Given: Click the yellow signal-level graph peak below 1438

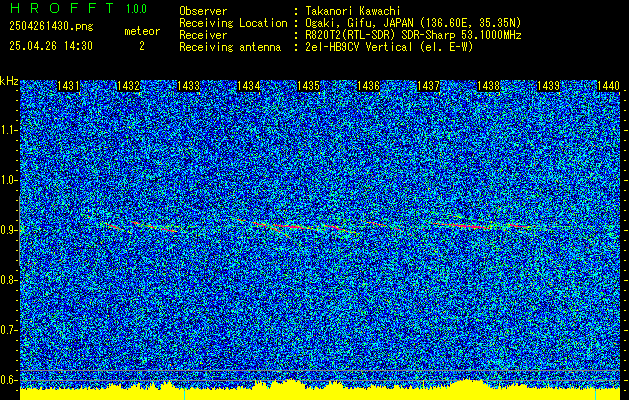Looking at the screenshot, I should tap(467, 384).
